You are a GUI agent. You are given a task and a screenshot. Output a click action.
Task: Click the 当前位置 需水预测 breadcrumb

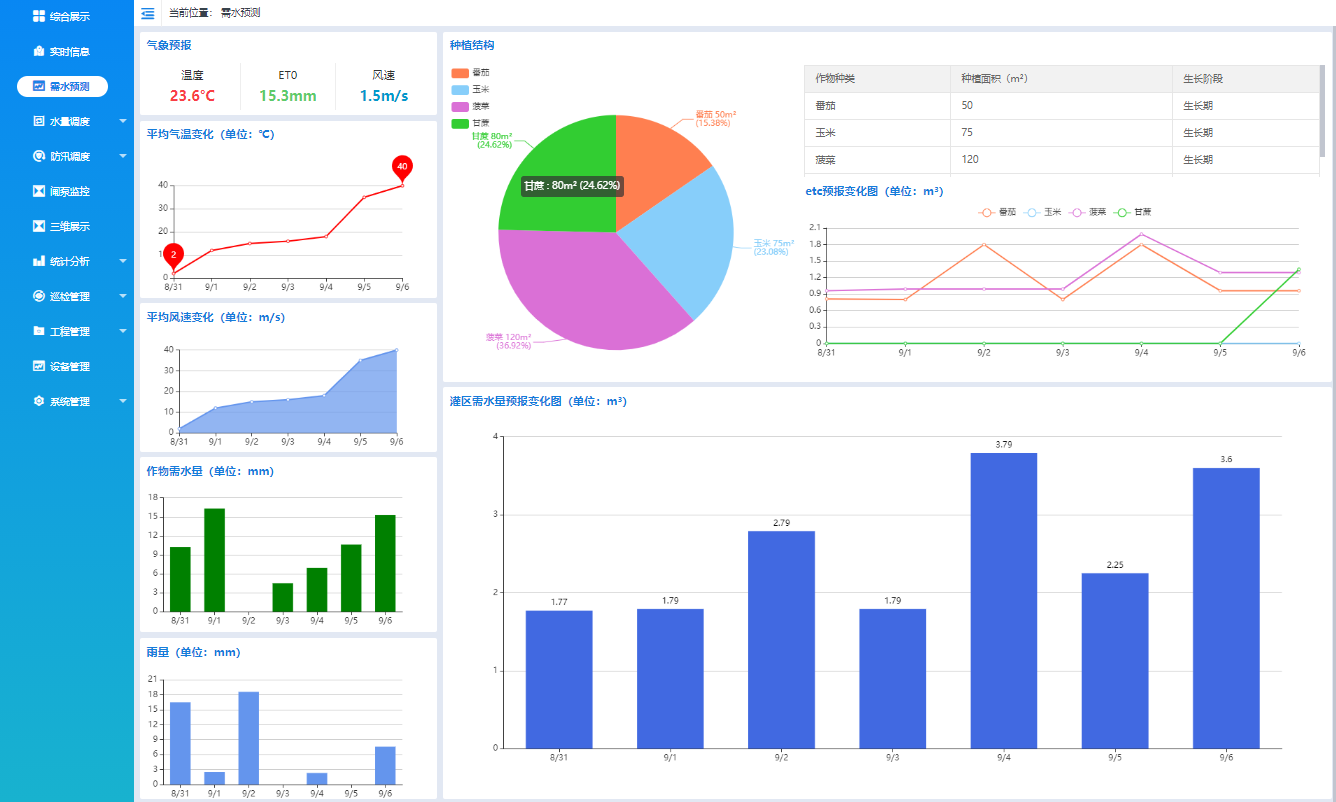(215, 13)
